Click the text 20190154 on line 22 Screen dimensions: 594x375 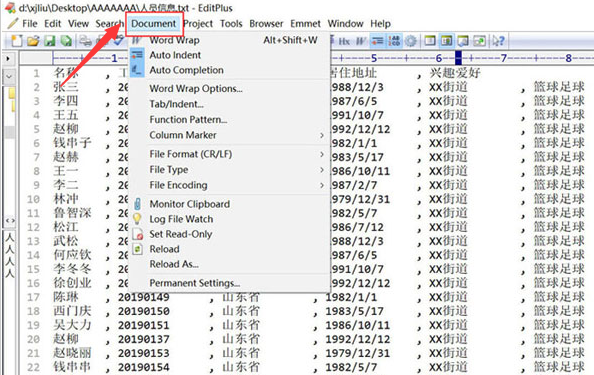pos(144,367)
